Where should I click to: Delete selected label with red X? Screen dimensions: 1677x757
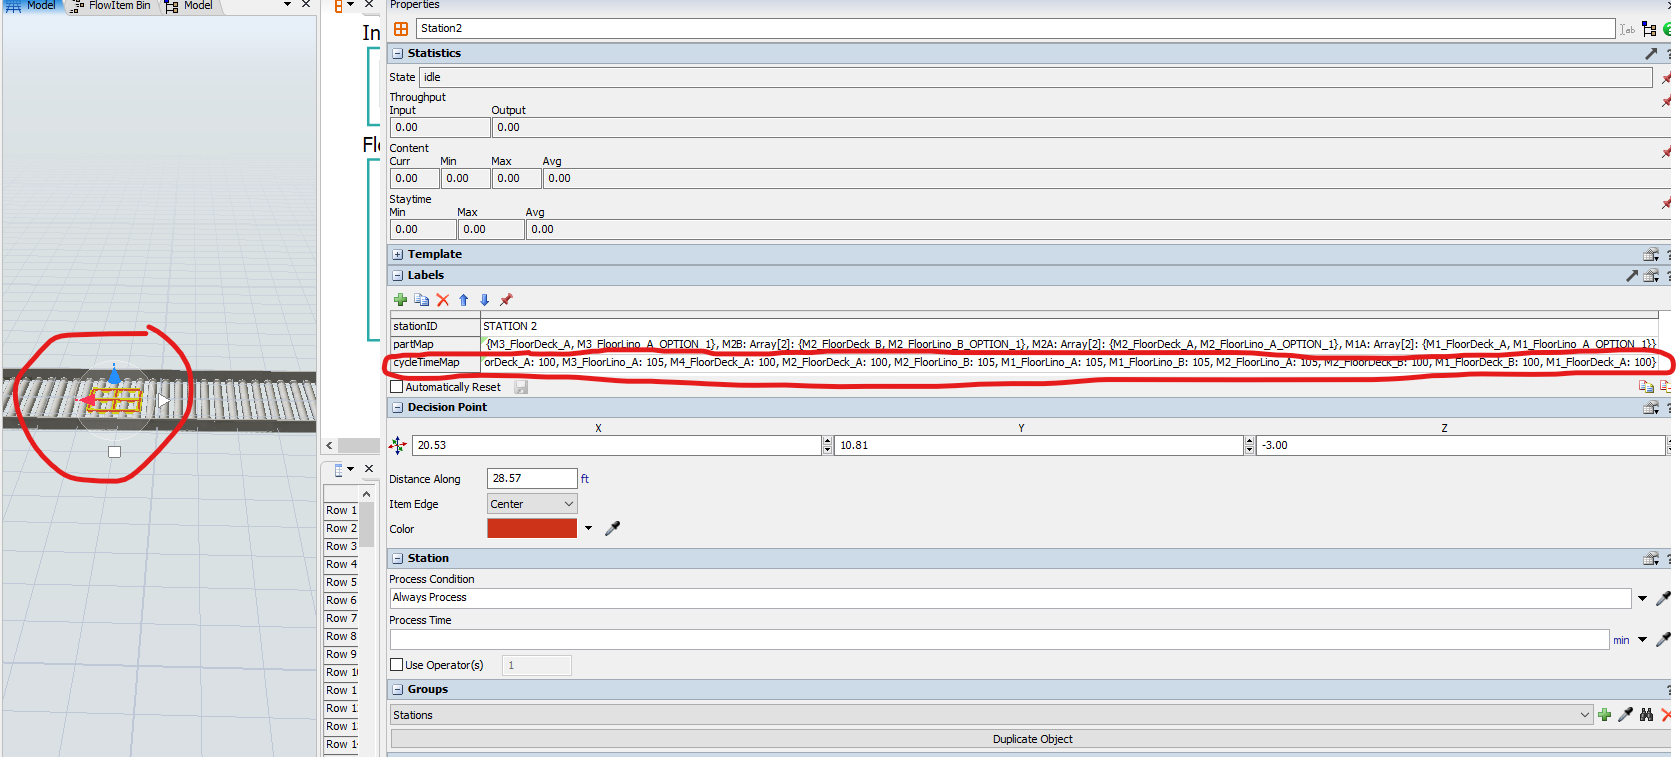pyautogui.click(x=443, y=300)
